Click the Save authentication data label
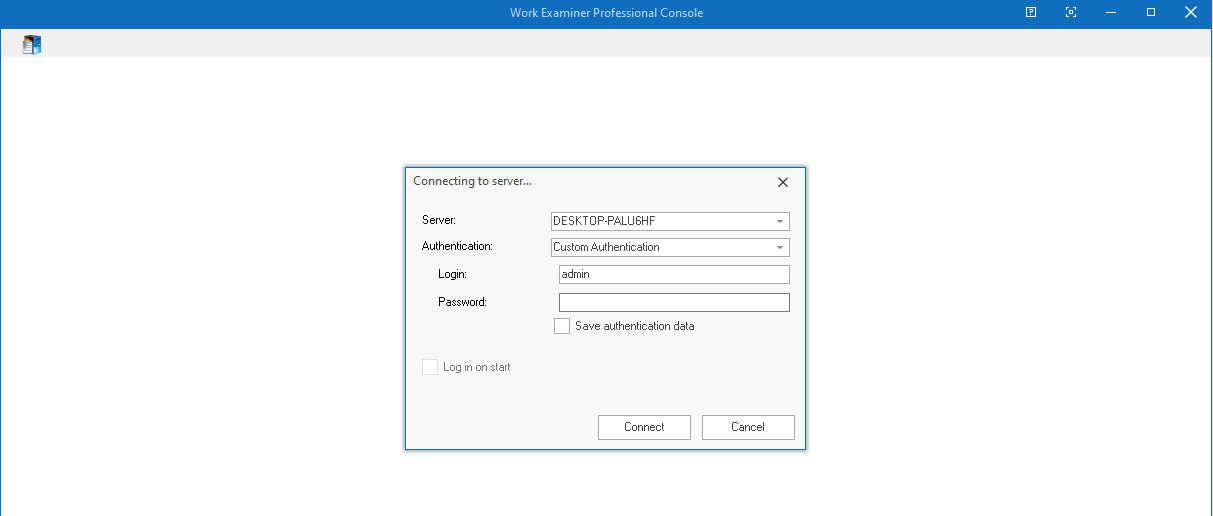The height and width of the screenshot is (516, 1213). pyautogui.click(x=634, y=326)
